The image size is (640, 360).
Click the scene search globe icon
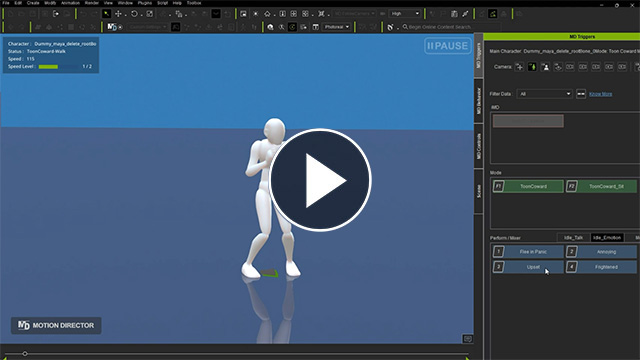(270, 27)
